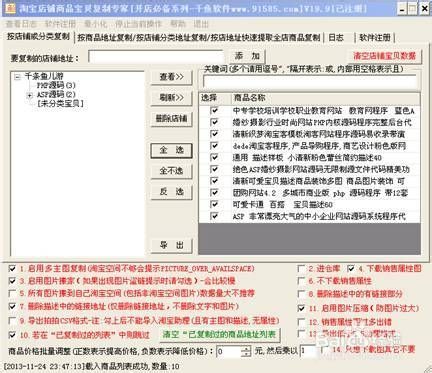
Task: Select PHP源码 (3) category in tree
Action: [56, 85]
